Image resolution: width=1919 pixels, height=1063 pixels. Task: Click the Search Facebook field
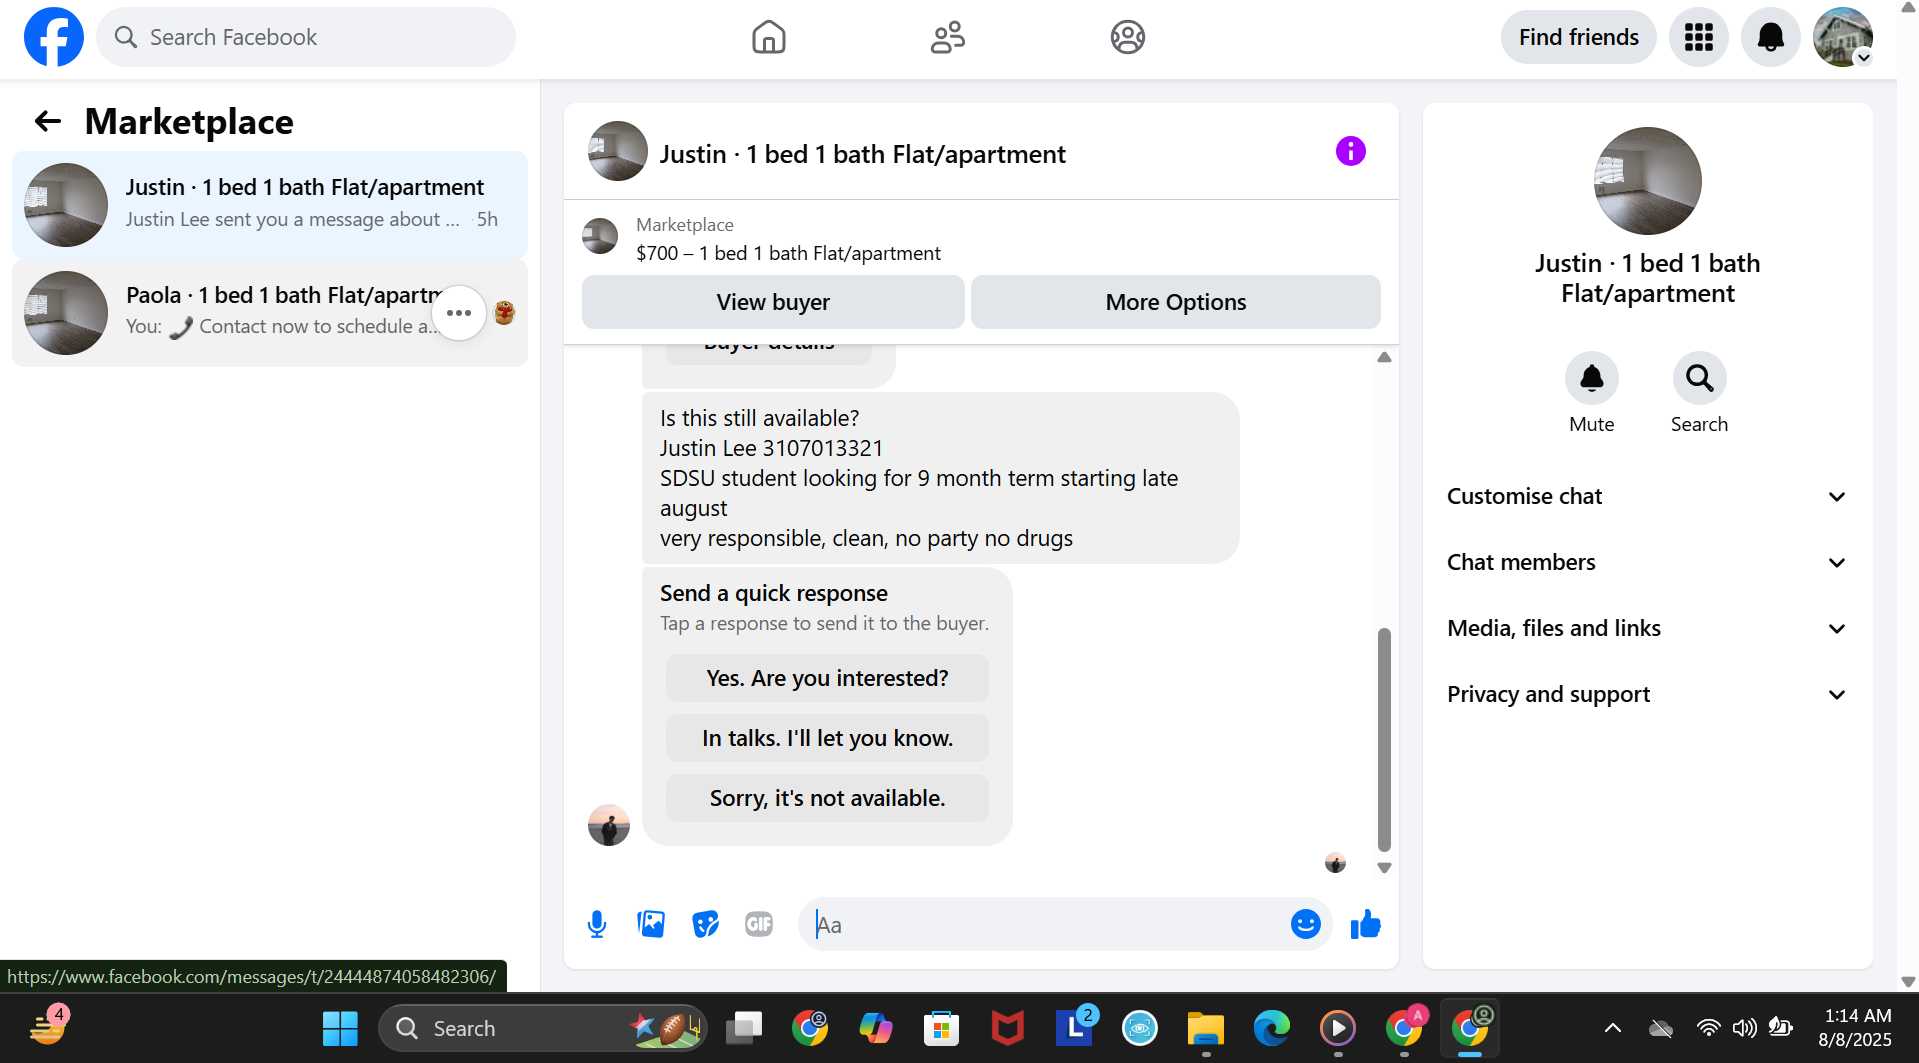point(306,37)
